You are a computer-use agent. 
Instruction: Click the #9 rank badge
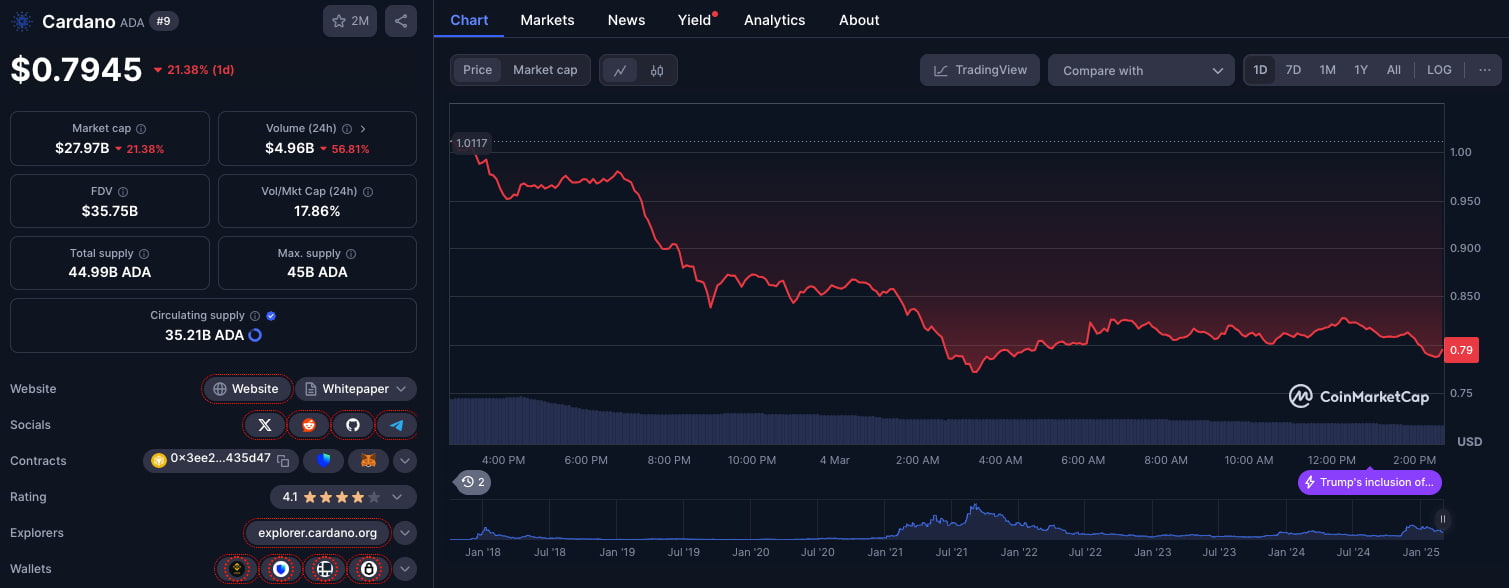pos(164,20)
